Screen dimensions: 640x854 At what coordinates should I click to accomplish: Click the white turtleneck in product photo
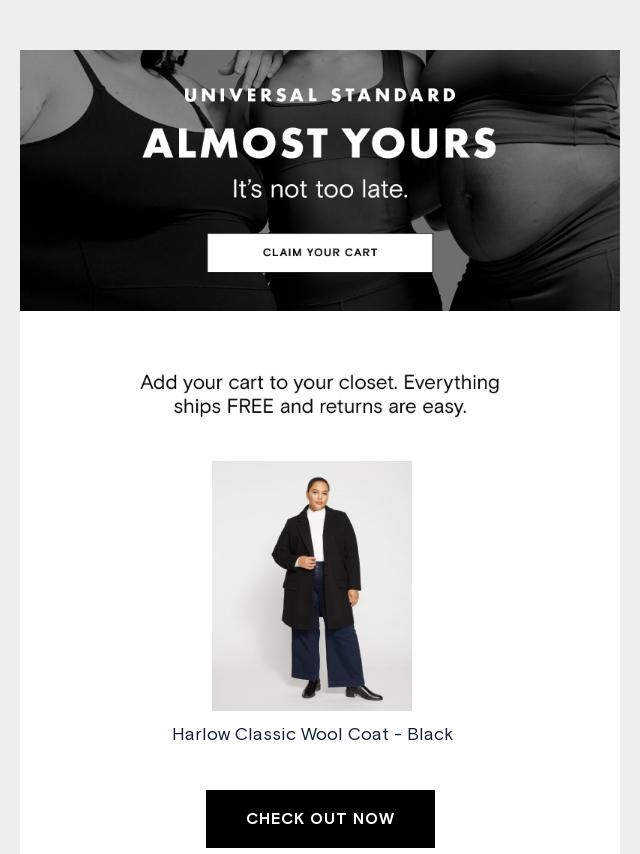(315, 534)
